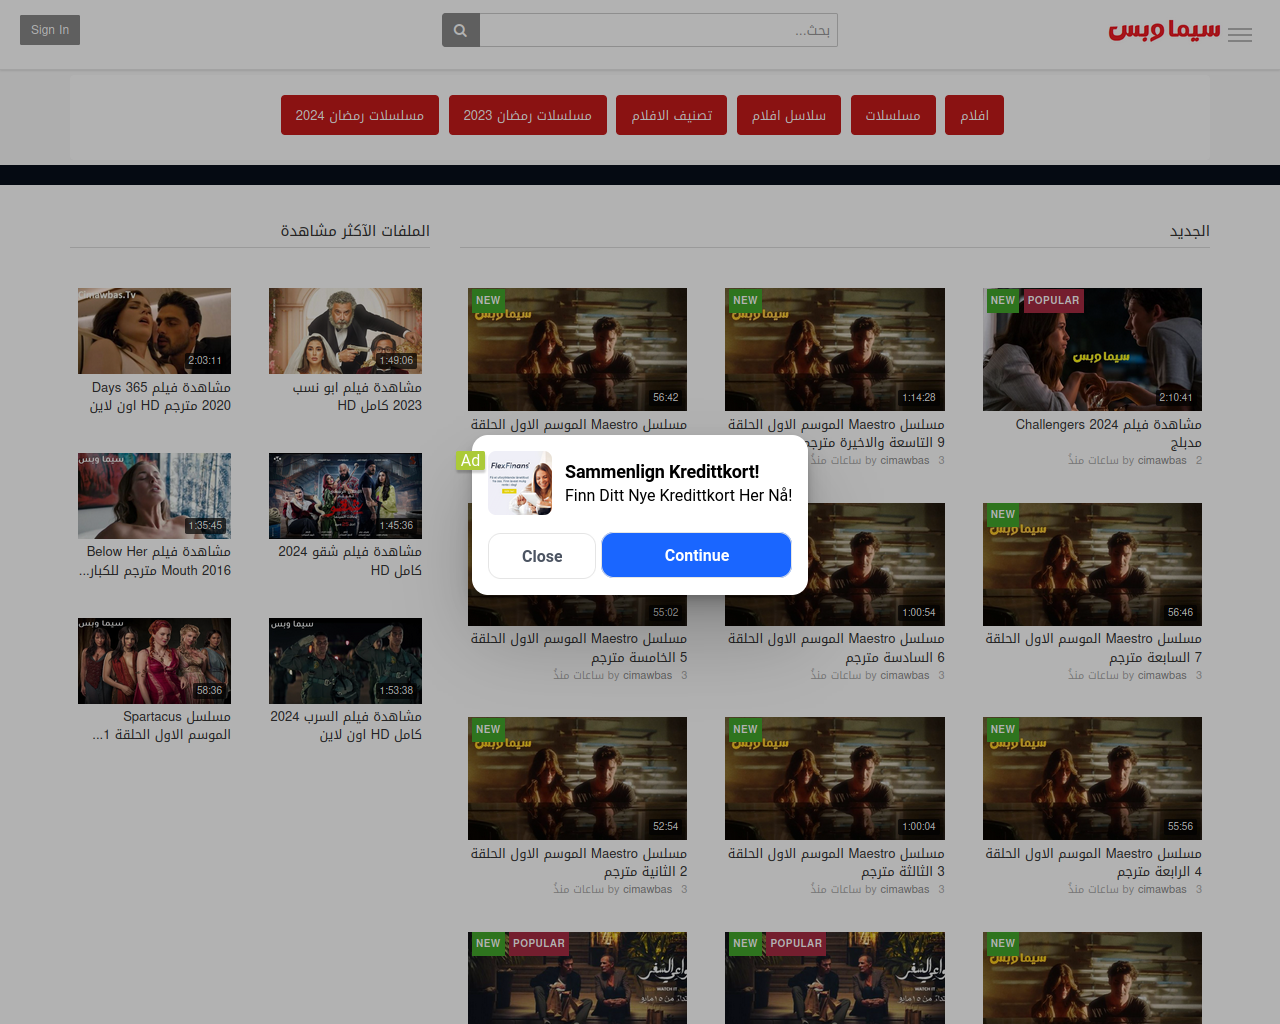Screen dimensions: 1280x1024
Task: Open the فيلم شقو 2024 thumbnail
Action: tap(345, 496)
